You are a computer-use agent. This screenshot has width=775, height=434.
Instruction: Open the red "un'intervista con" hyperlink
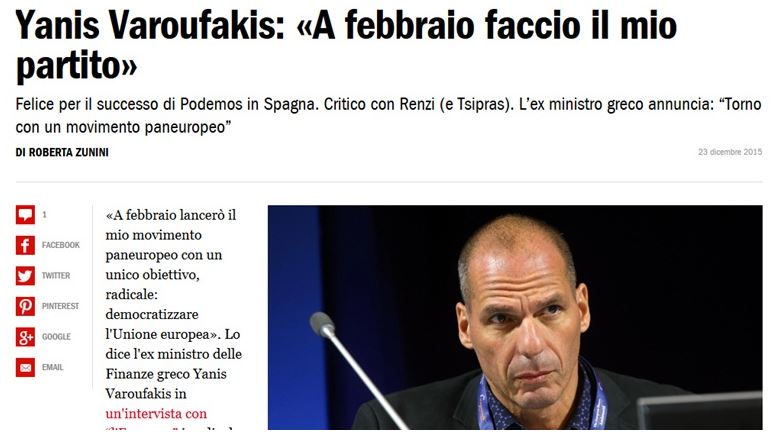click(156, 414)
